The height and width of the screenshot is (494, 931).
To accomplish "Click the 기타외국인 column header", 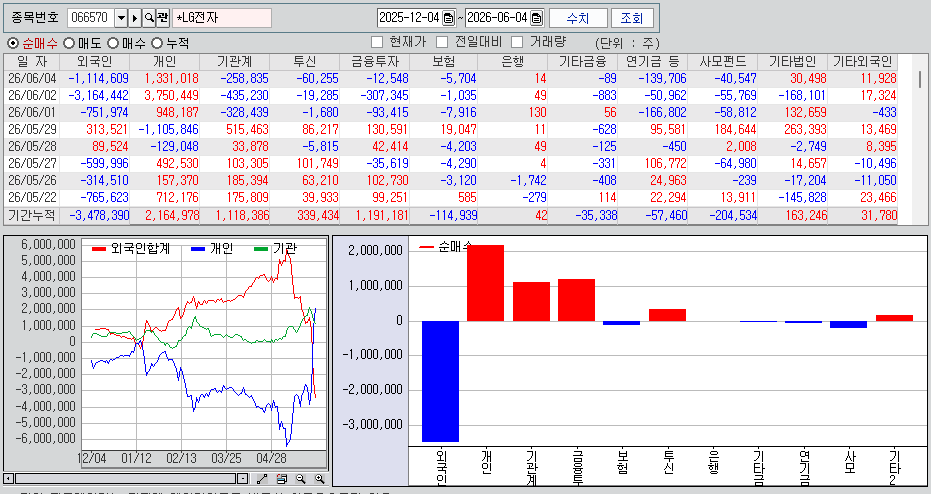I will 862,62.
